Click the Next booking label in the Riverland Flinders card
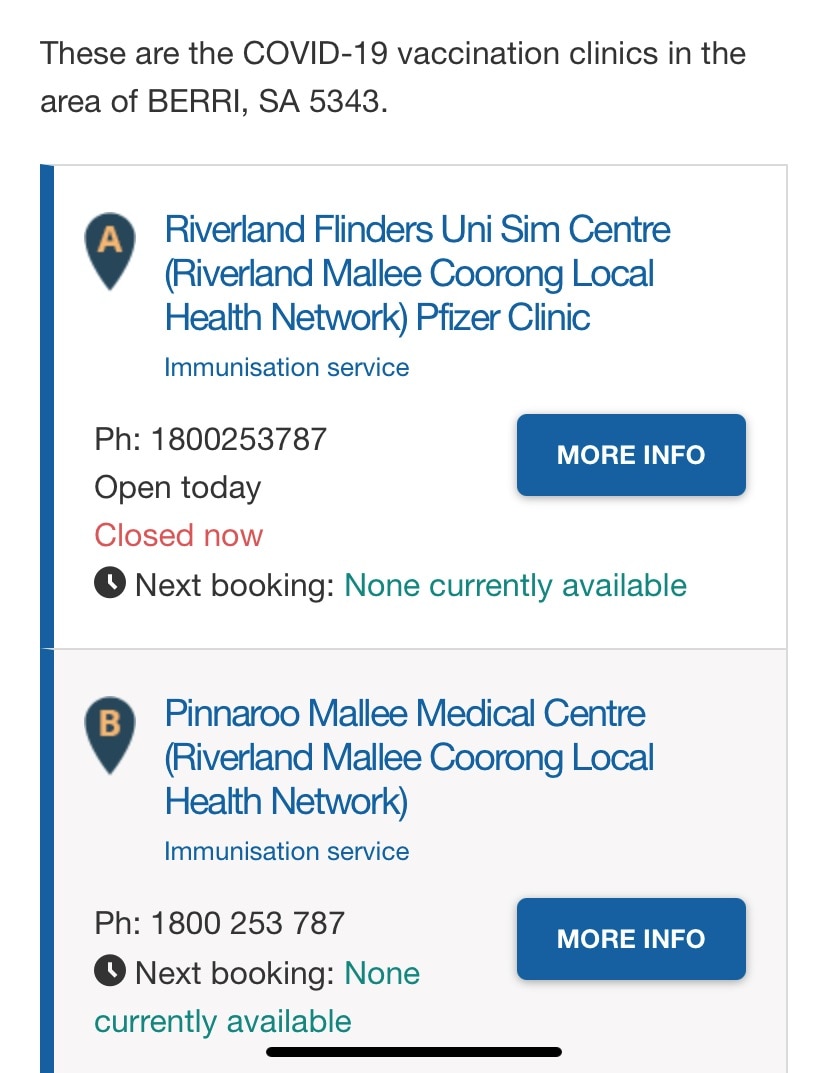The width and height of the screenshot is (828, 1073). pos(233,585)
